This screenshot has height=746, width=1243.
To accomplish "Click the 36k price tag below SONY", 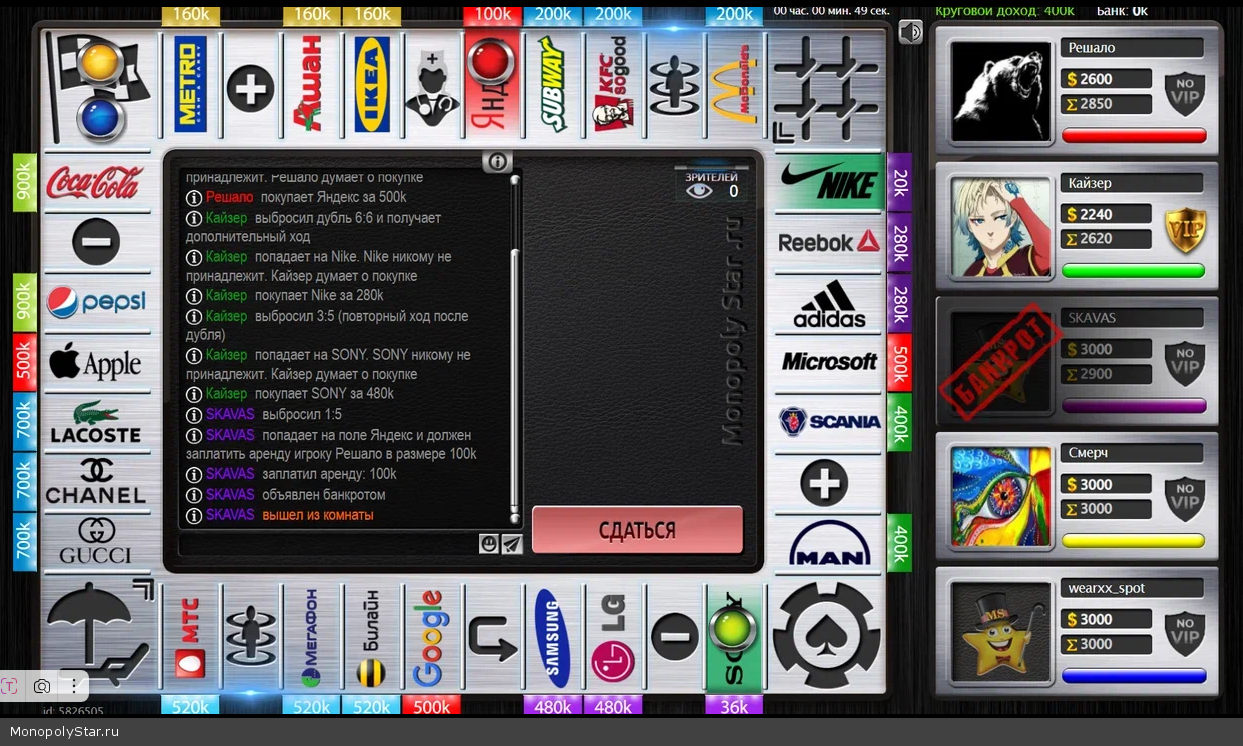I will [734, 706].
